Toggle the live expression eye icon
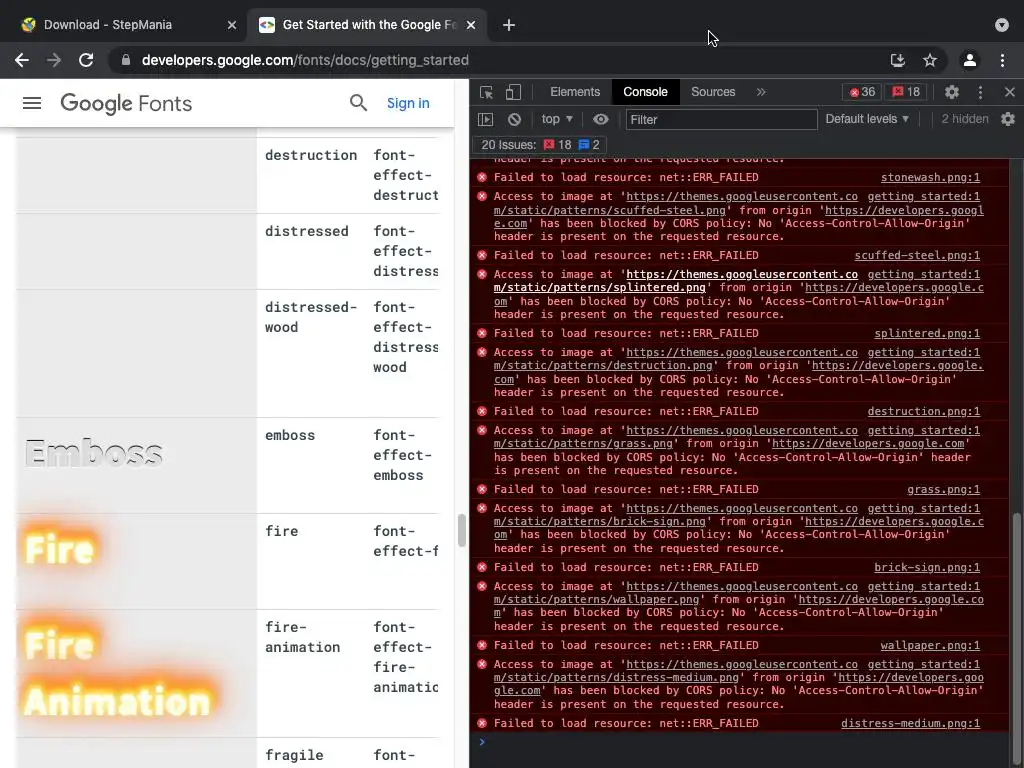Screen dimensions: 1024x768 (601, 120)
